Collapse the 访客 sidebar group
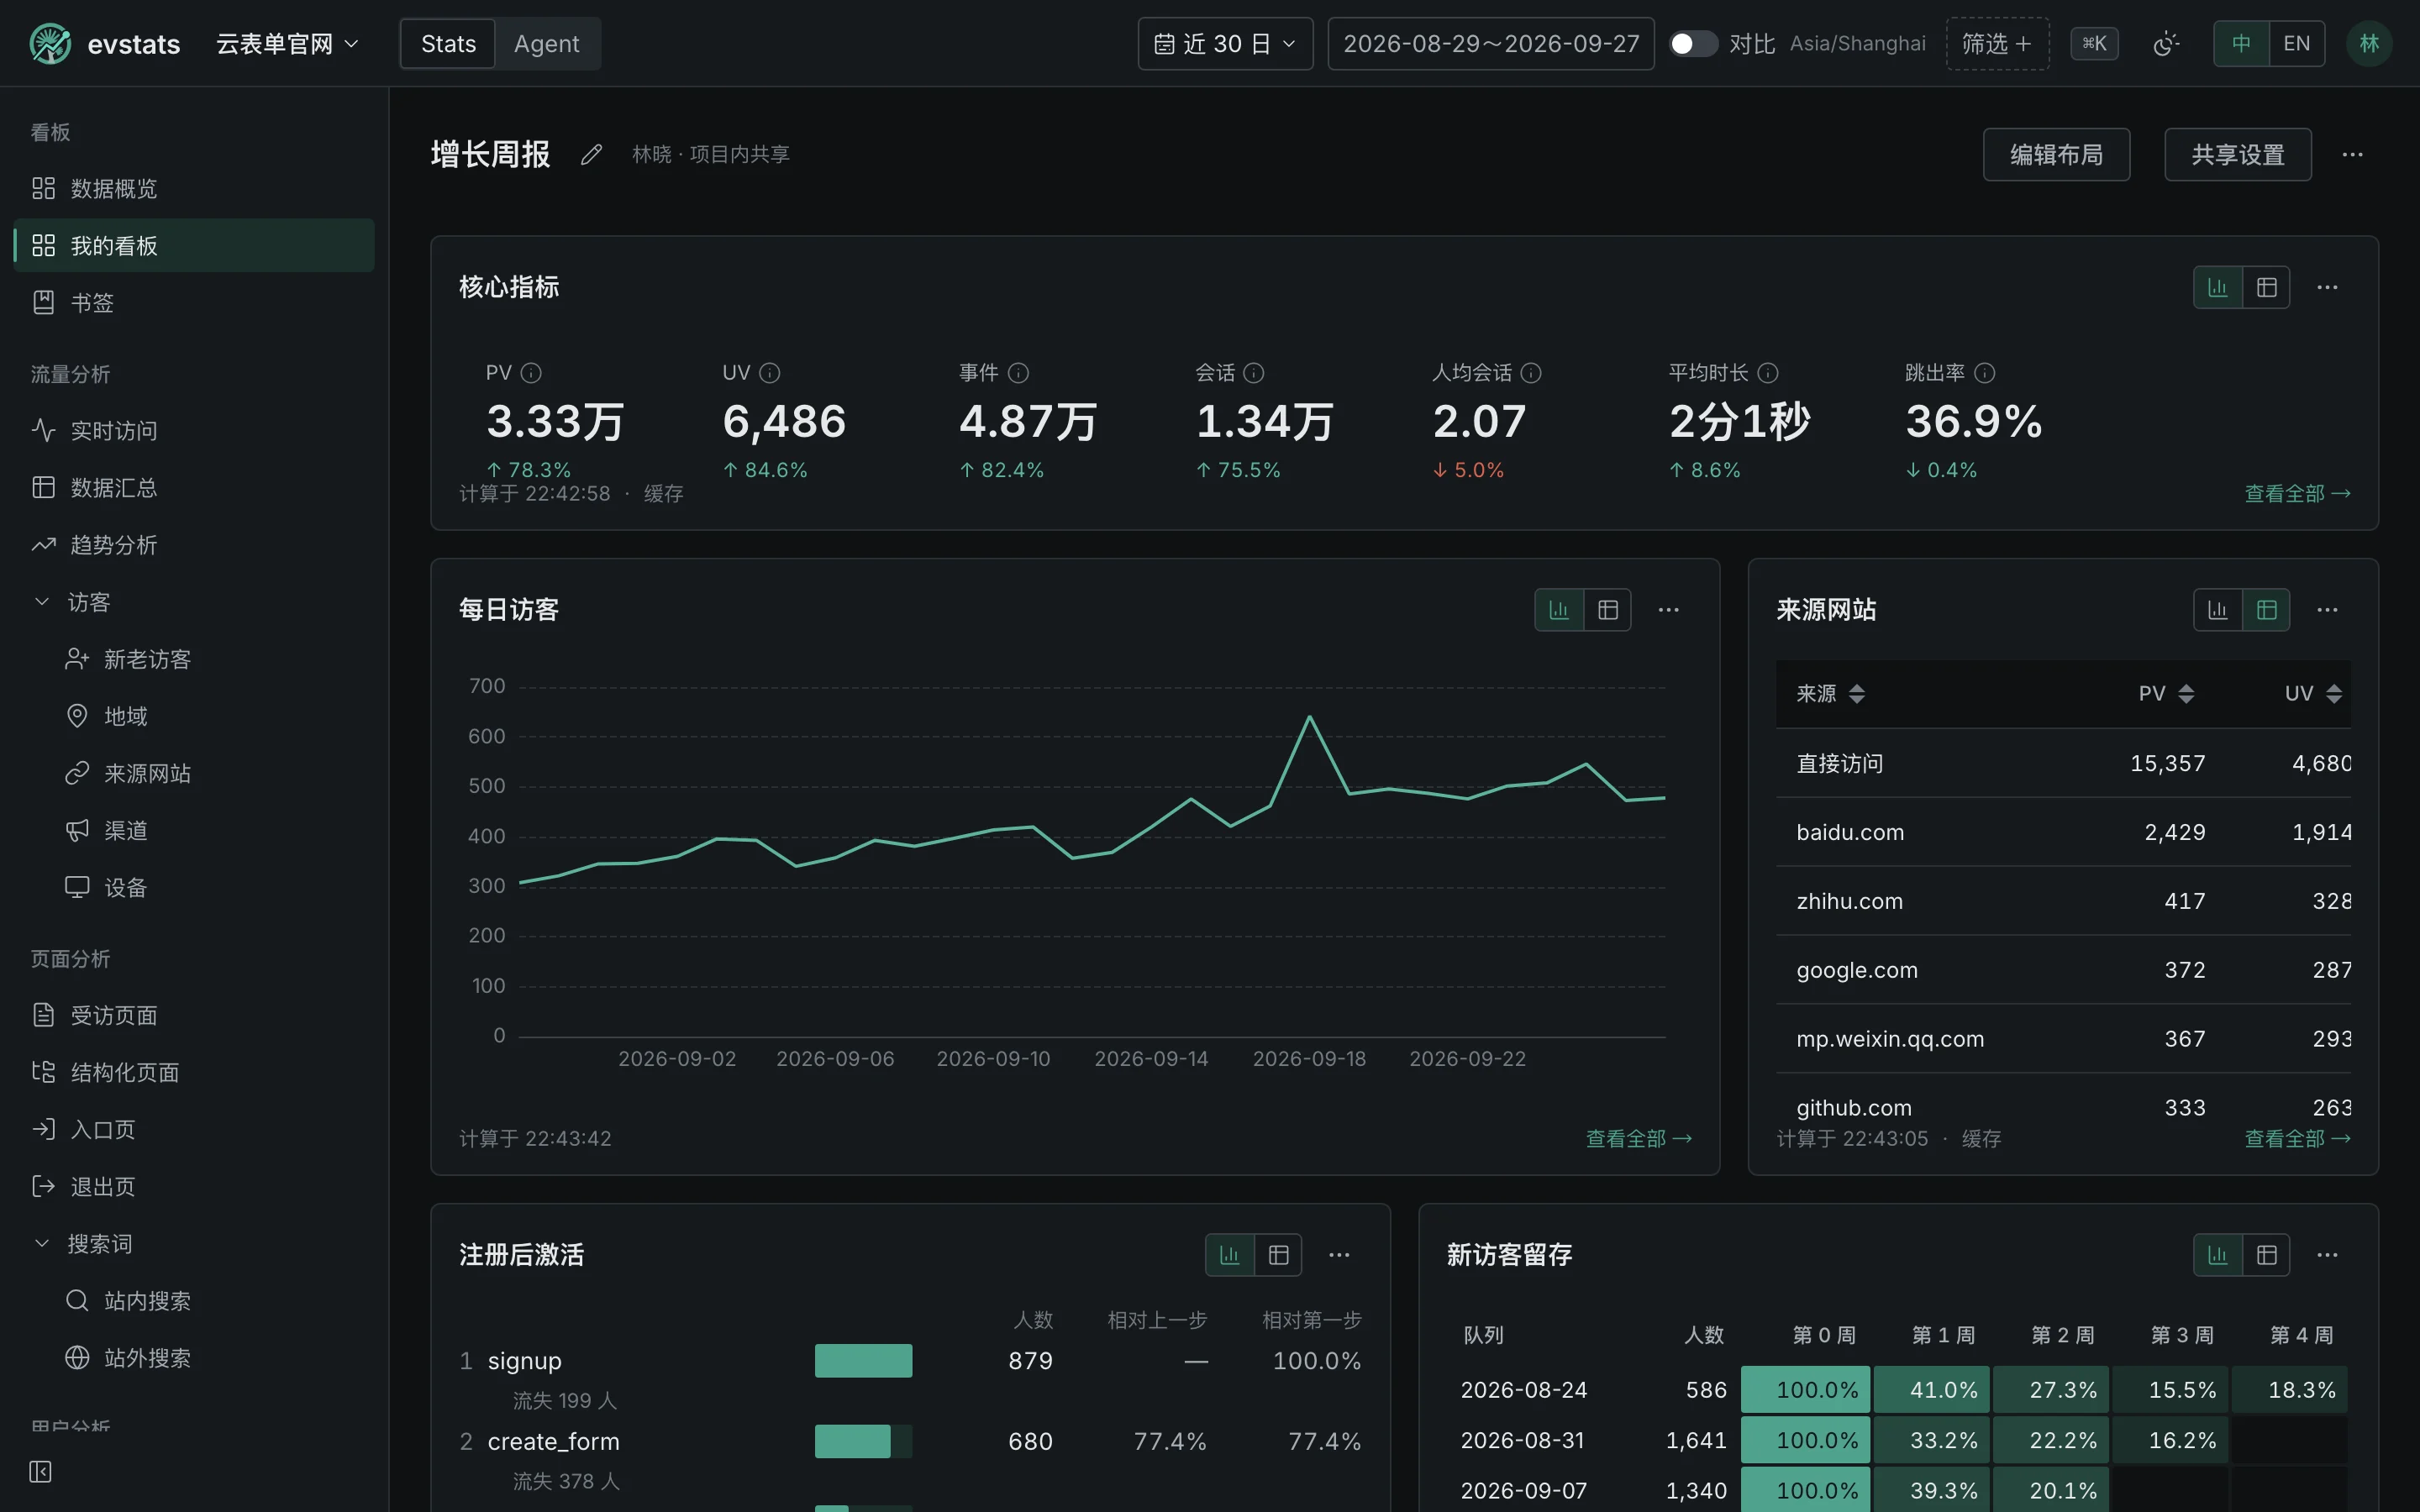 [194, 602]
